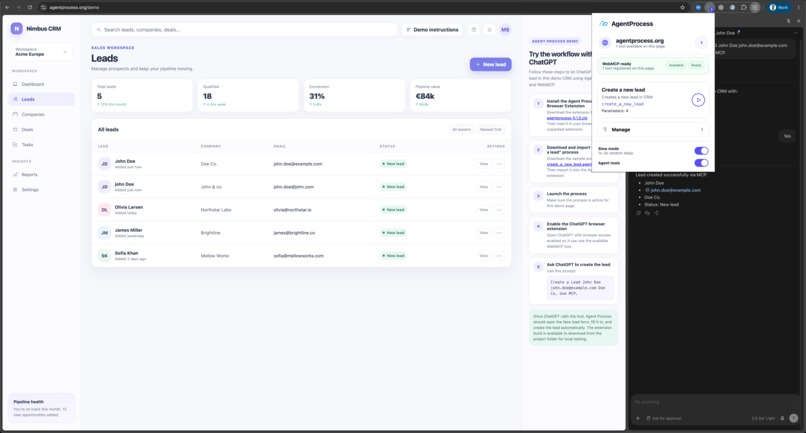
Task: Click the JM avatar for James Miller
Action: (104, 233)
